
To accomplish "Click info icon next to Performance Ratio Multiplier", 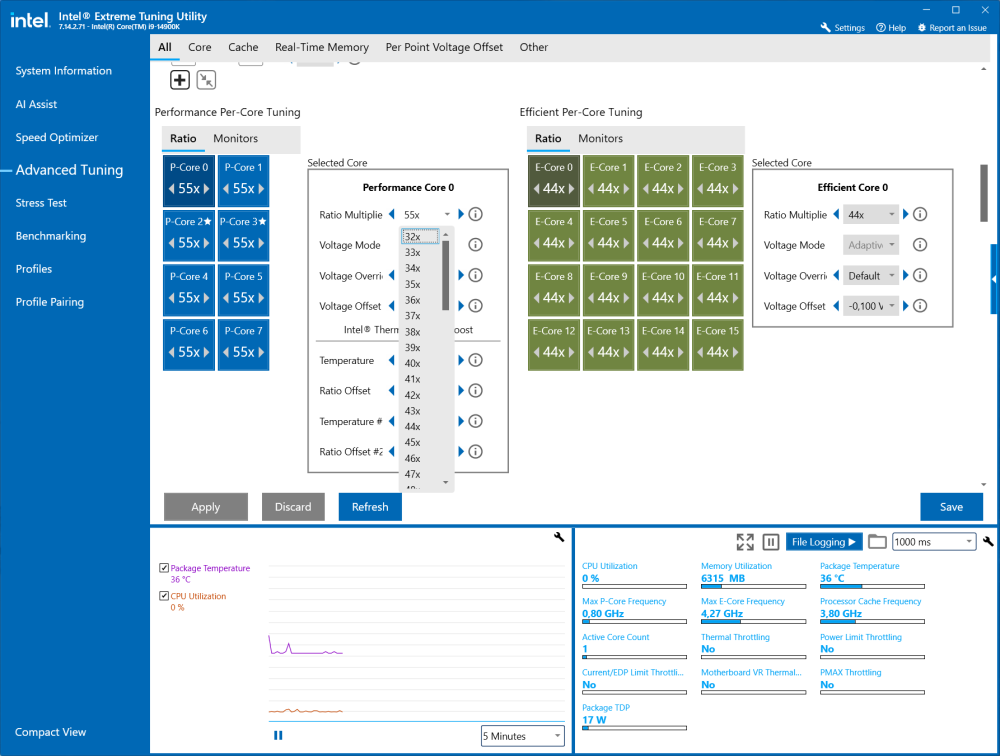I will tap(475, 214).
